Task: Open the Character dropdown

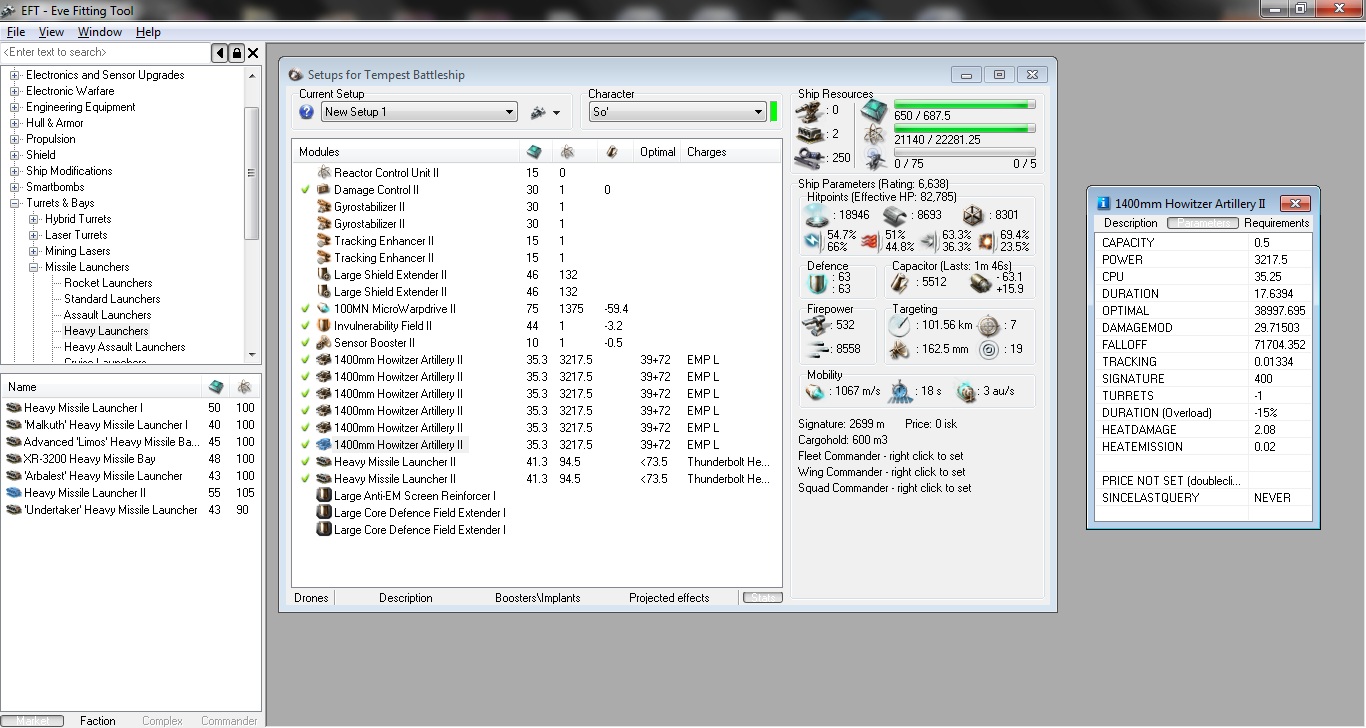Action: (678, 112)
